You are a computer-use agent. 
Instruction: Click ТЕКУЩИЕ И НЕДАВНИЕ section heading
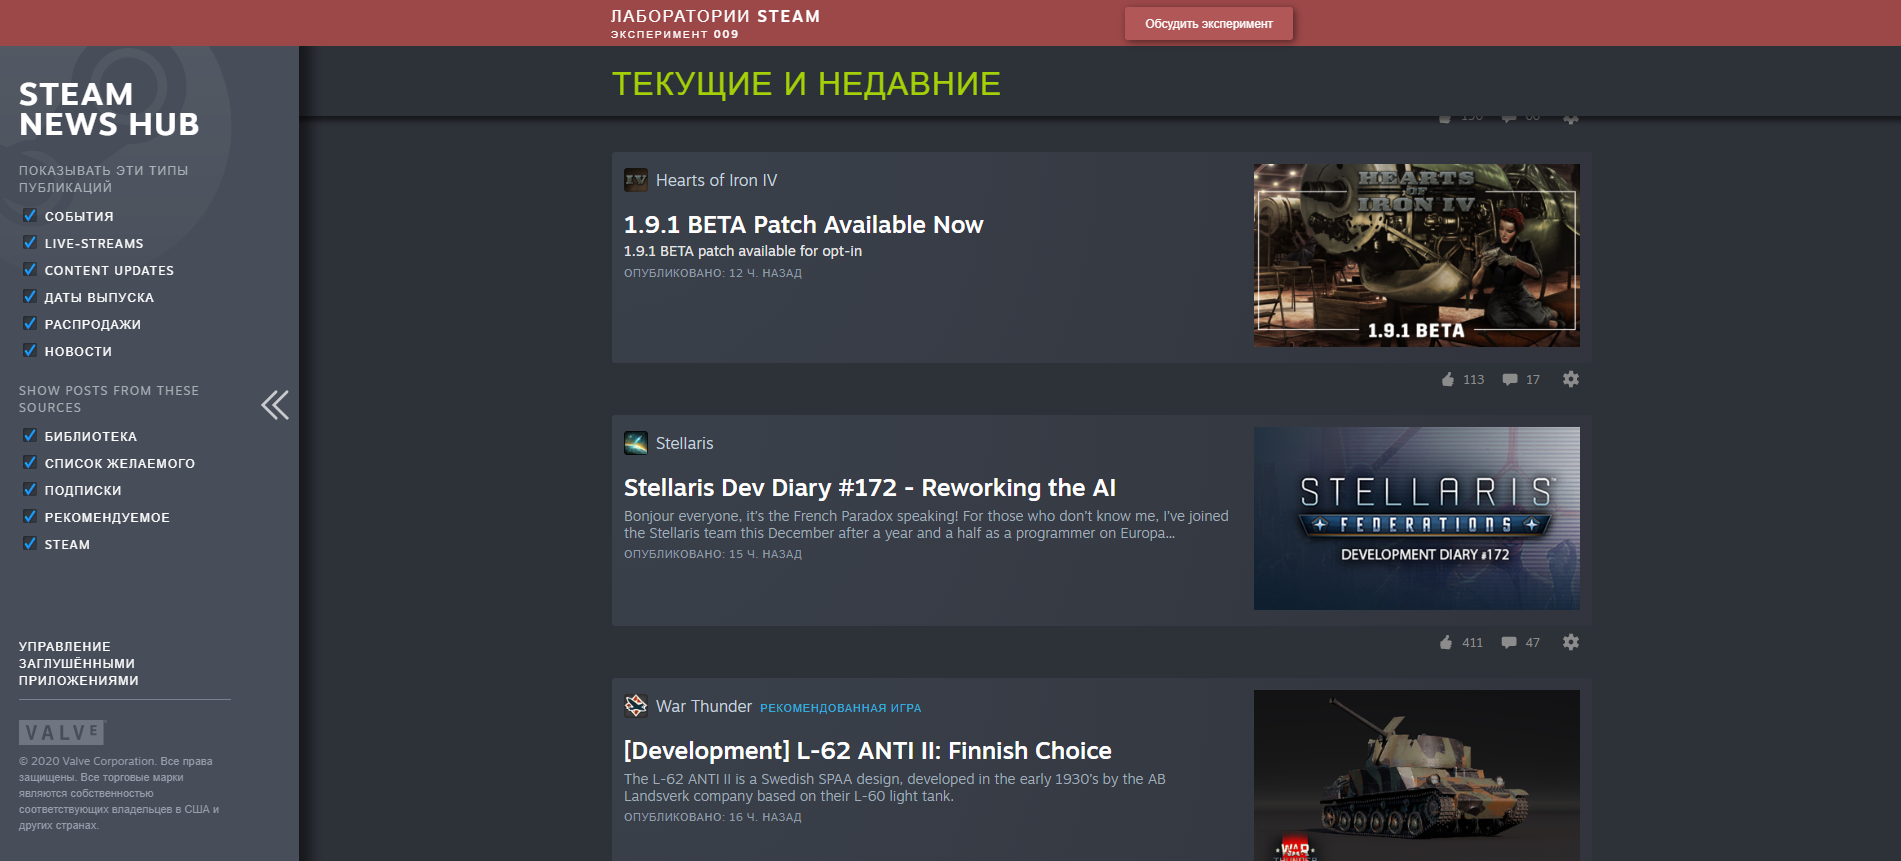click(806, 84)
